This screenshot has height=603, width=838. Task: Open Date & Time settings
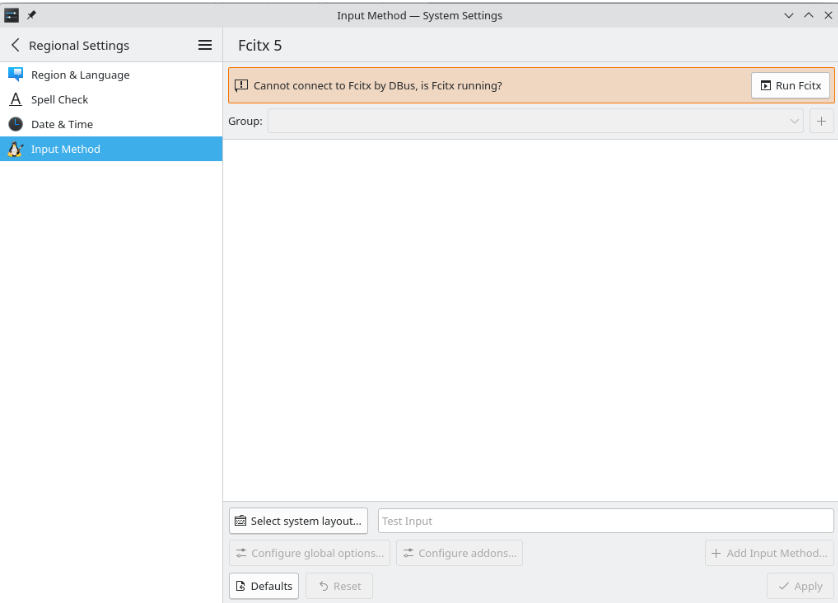[x=111, y=124]
